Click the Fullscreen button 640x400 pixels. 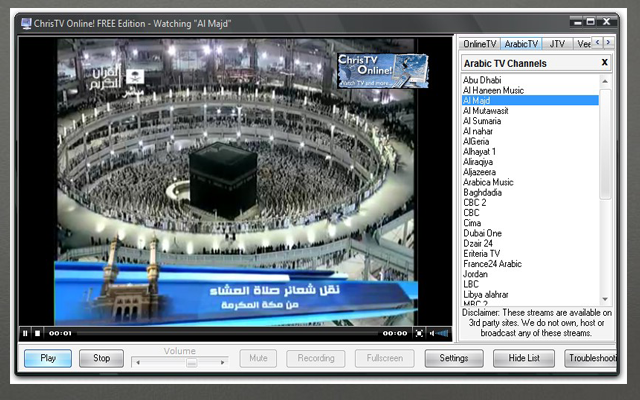384,358
